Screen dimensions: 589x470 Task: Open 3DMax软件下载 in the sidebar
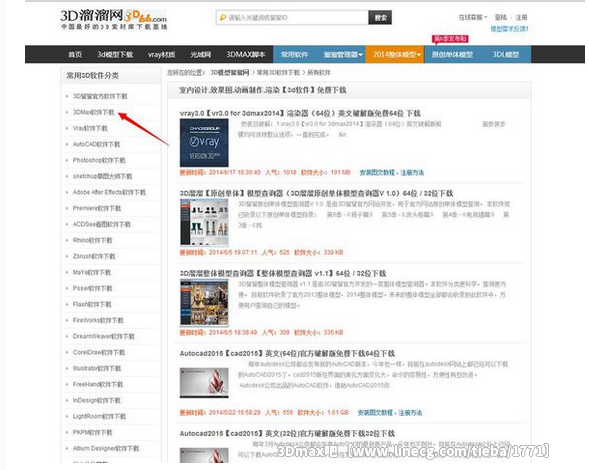tap(94, 112)
